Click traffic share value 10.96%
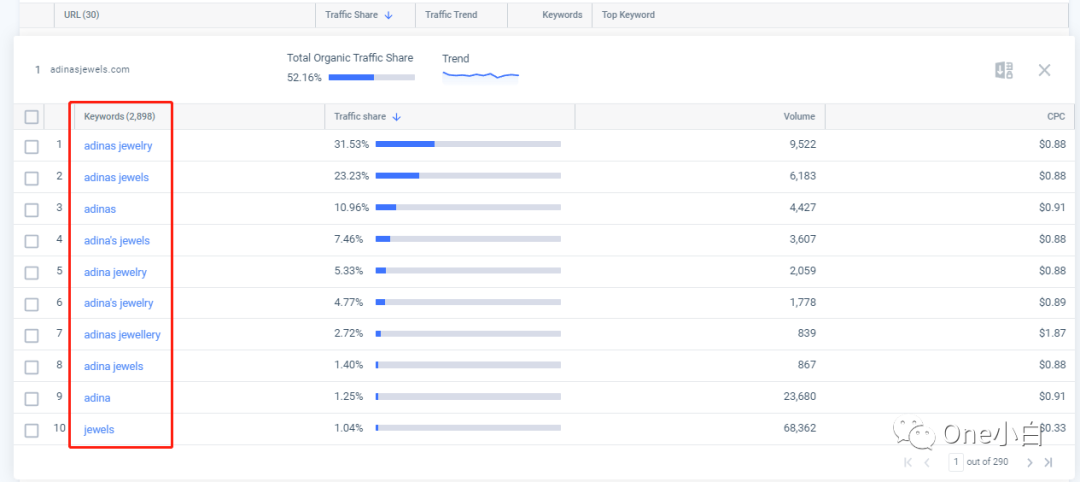1080x482 pixels. point(351,207)
